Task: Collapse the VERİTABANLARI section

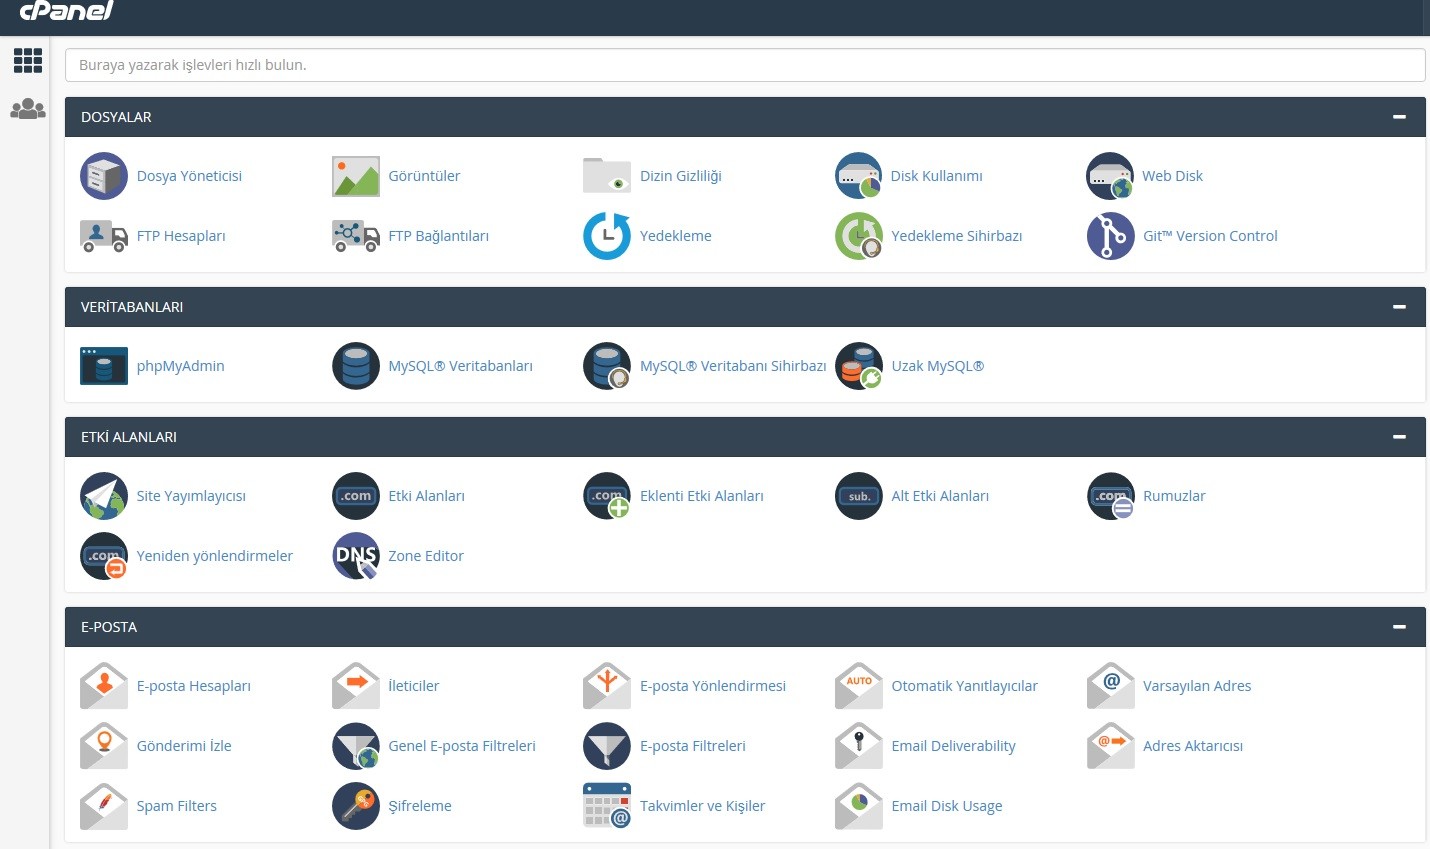Action: pyautogui.click(x=1399, y=307)
